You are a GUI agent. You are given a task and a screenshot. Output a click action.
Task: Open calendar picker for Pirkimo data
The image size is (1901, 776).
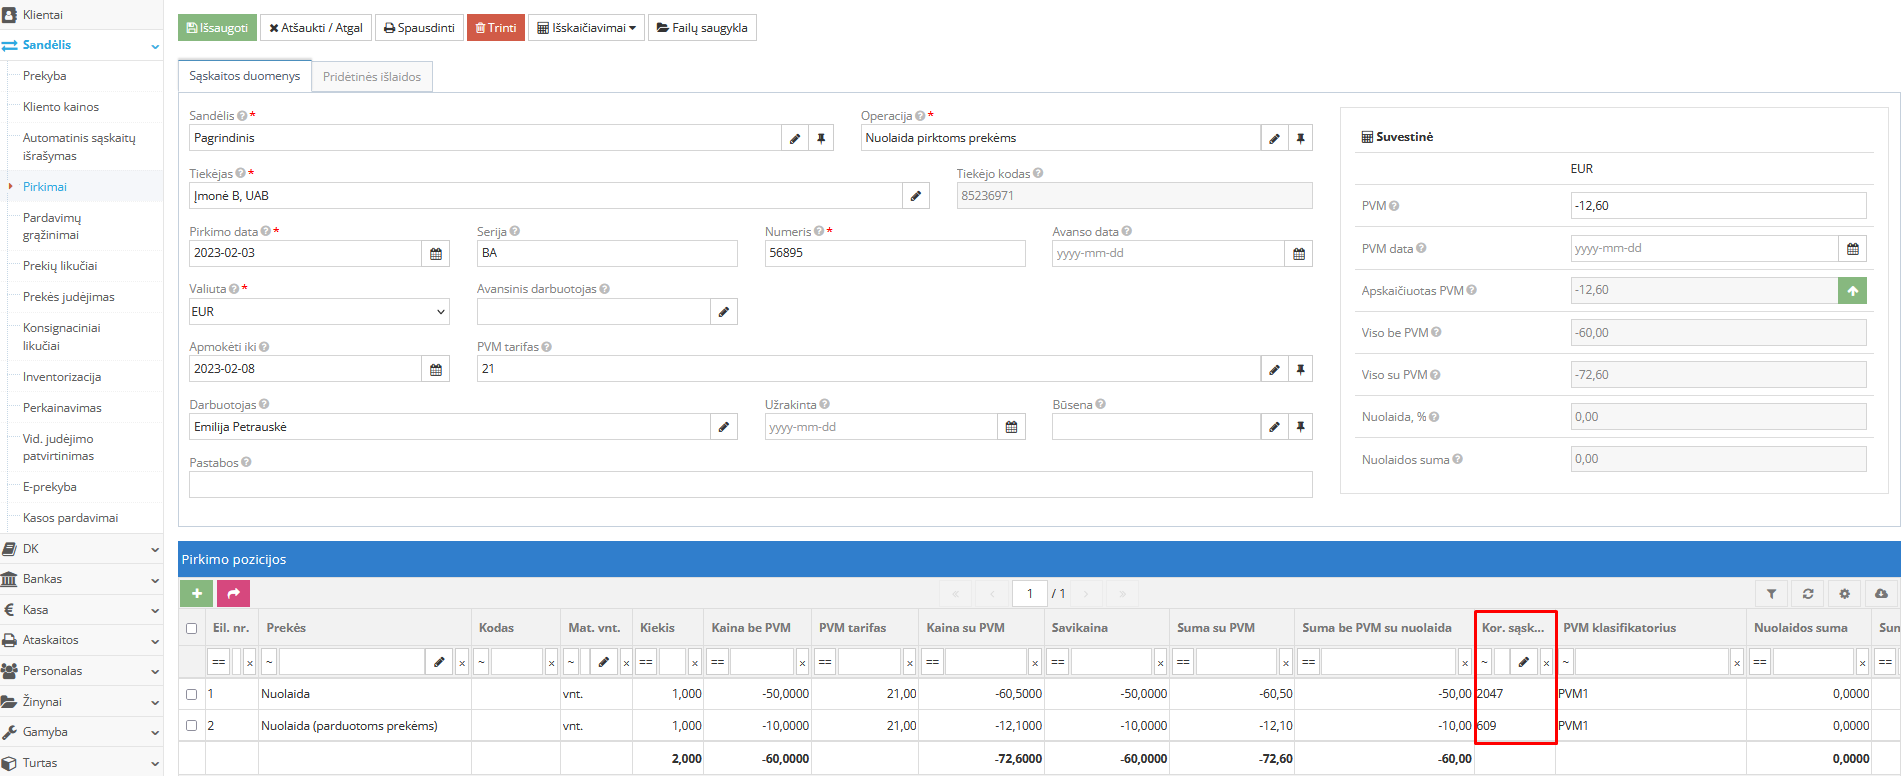click(x=436, y=254)
